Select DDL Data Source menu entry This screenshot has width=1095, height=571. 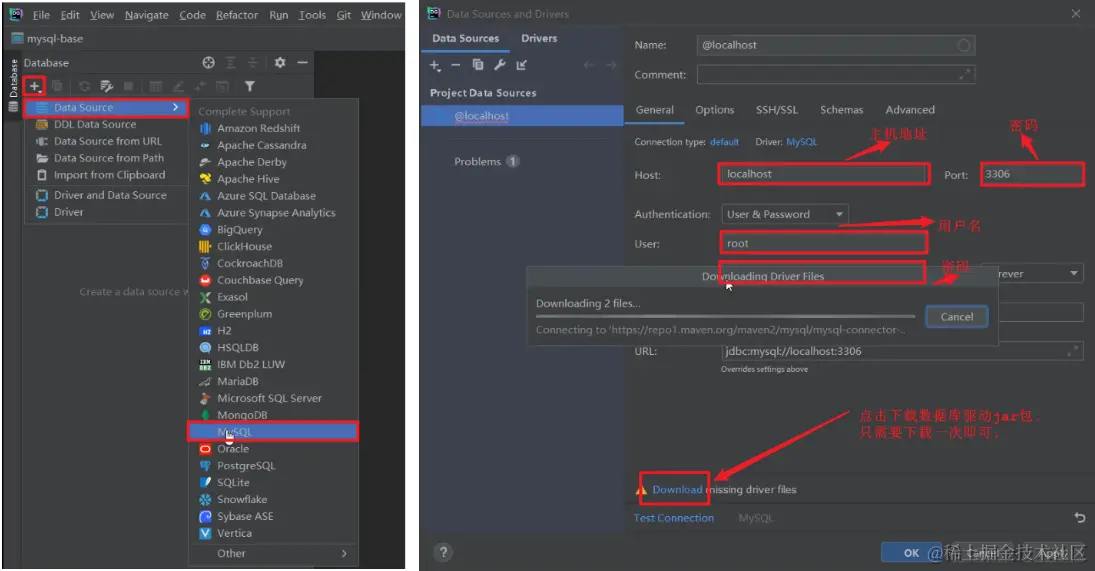(x=107, y=124)
